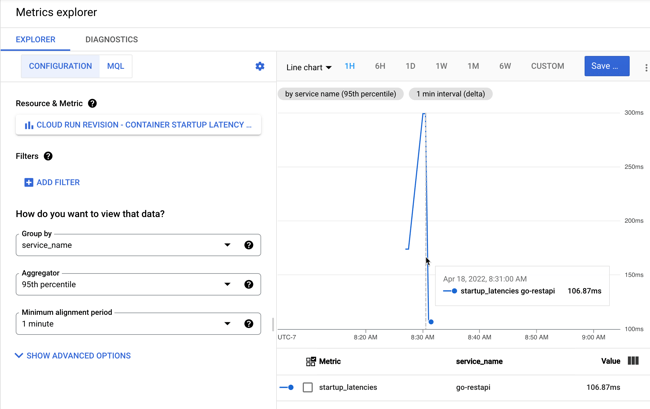Select the 6H time range
The image size is (650, 409).
click(x=380, y=66)
